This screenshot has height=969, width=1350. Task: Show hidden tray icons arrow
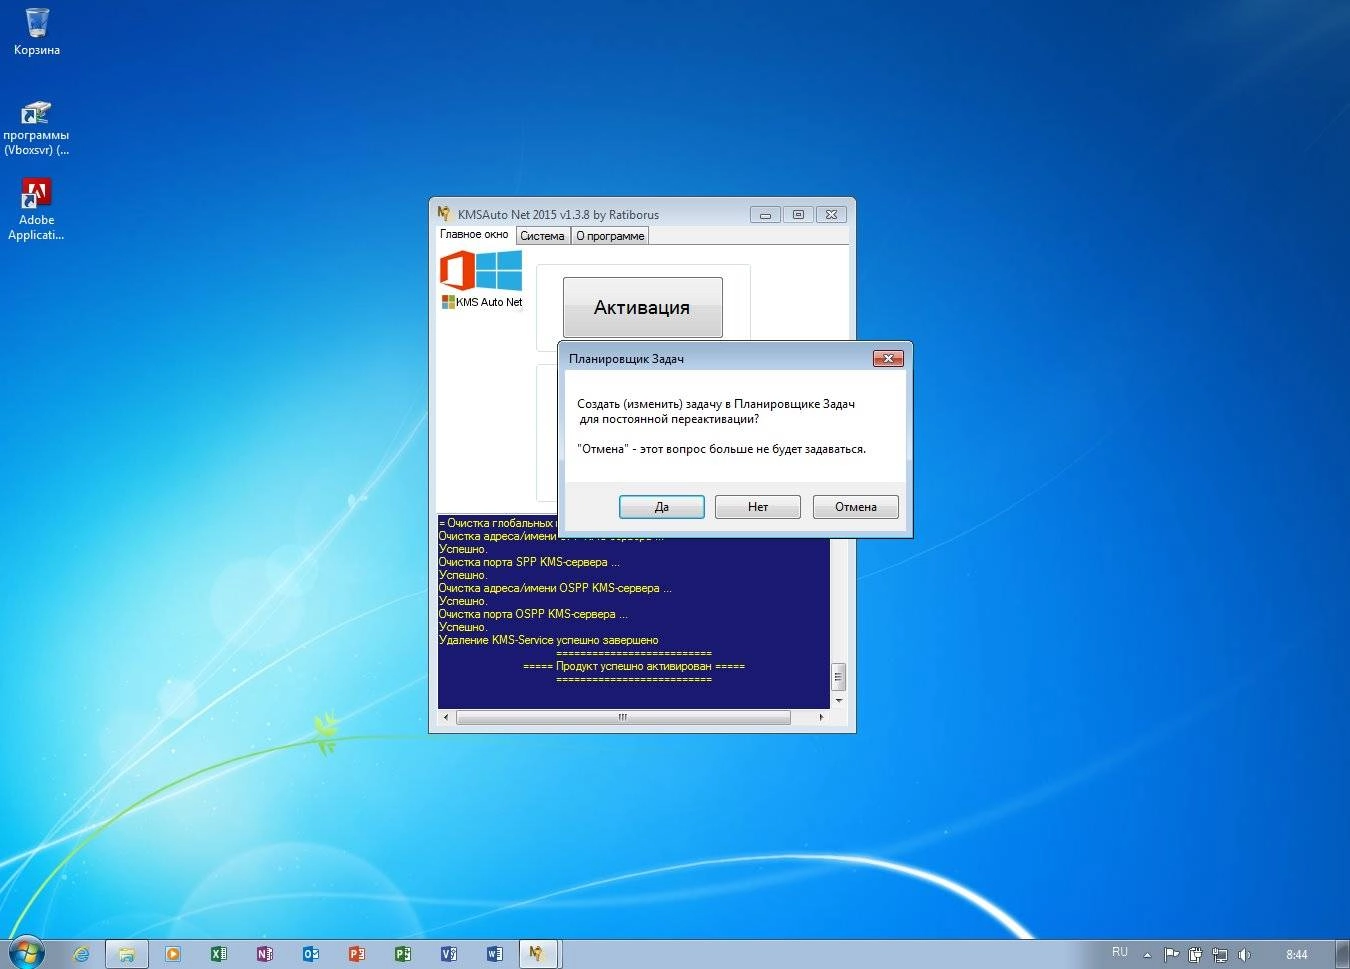coord(1147,955)
